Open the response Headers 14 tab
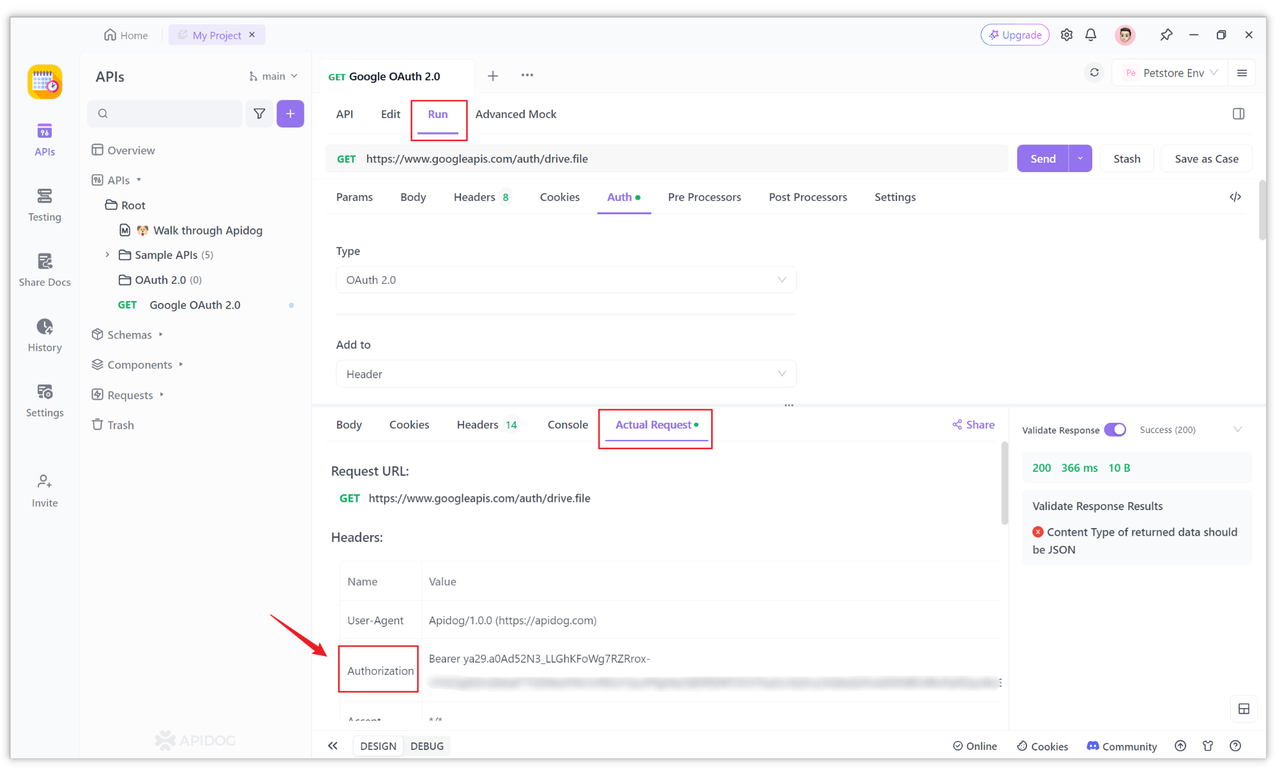1280x771 pixels. click(x=487, y=425)
